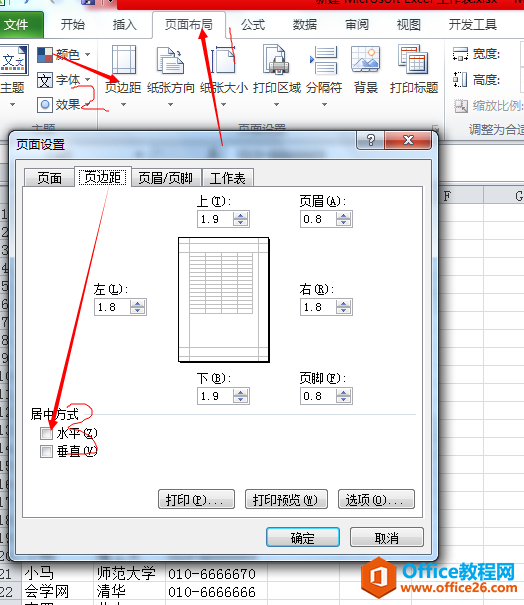The width and height of the screenshot is (524, 605).
Task: Click the 打印区域 print area icon
Action: tap(276, 60)
